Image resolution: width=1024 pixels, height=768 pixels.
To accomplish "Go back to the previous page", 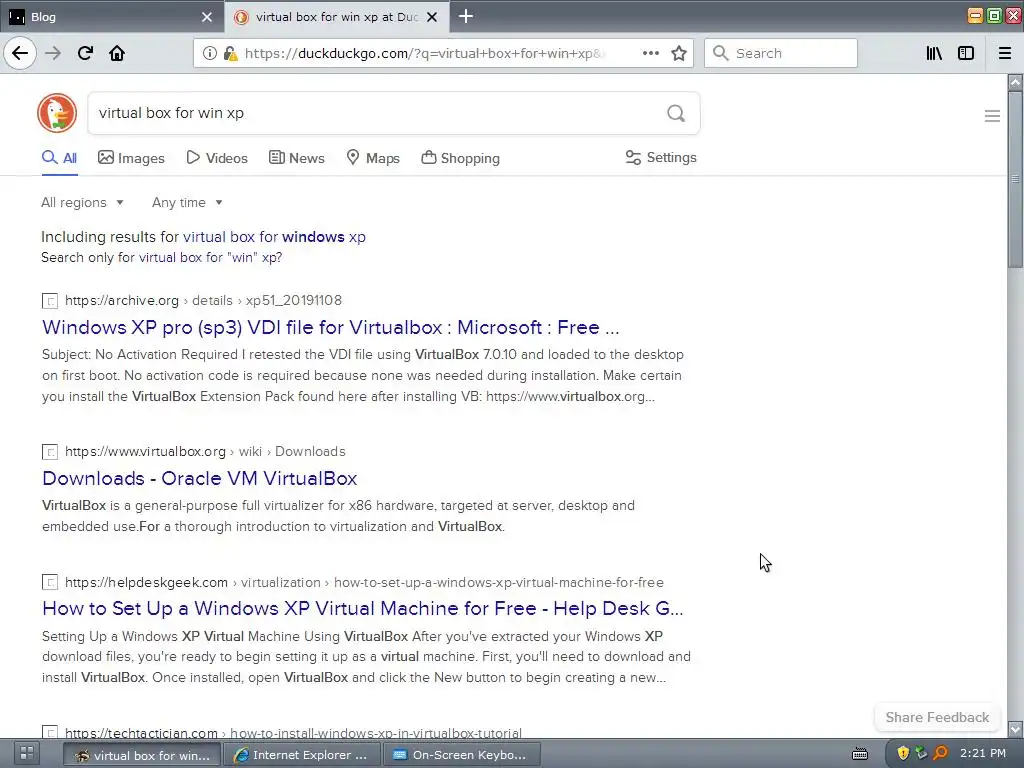I will (x=20, y=53).
